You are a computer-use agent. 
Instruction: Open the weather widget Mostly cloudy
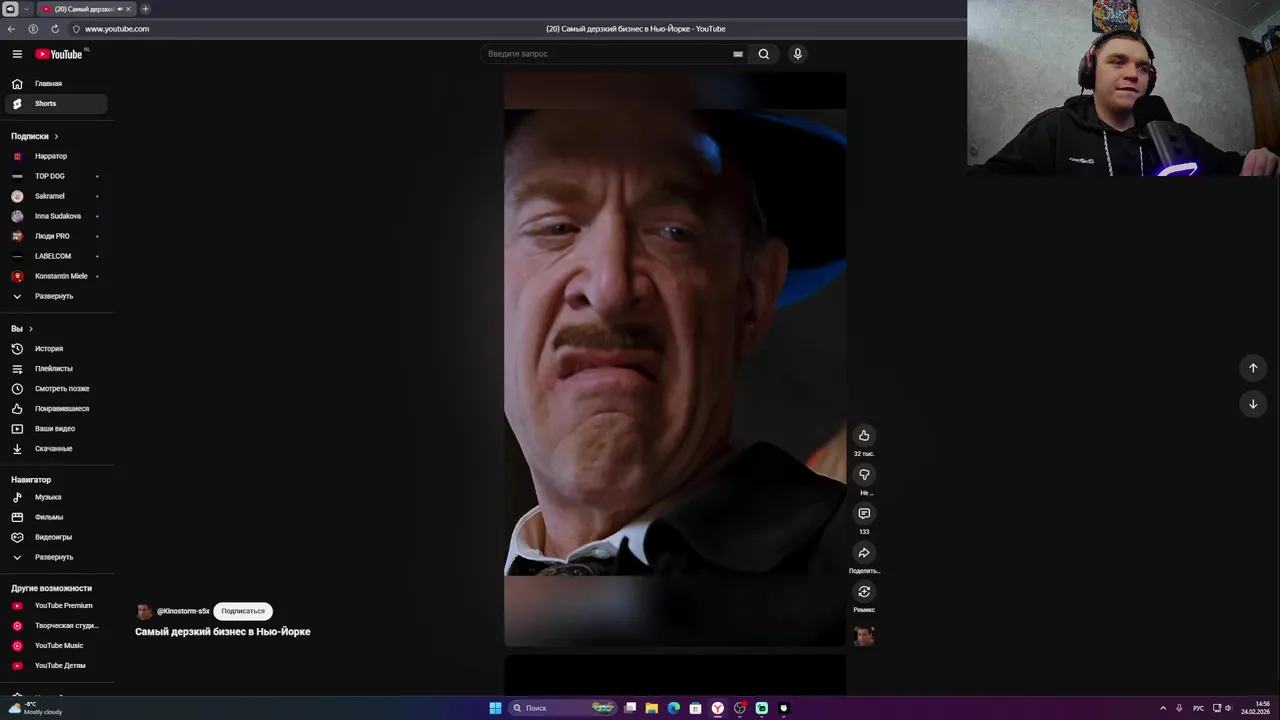click(x=36, y=708)
